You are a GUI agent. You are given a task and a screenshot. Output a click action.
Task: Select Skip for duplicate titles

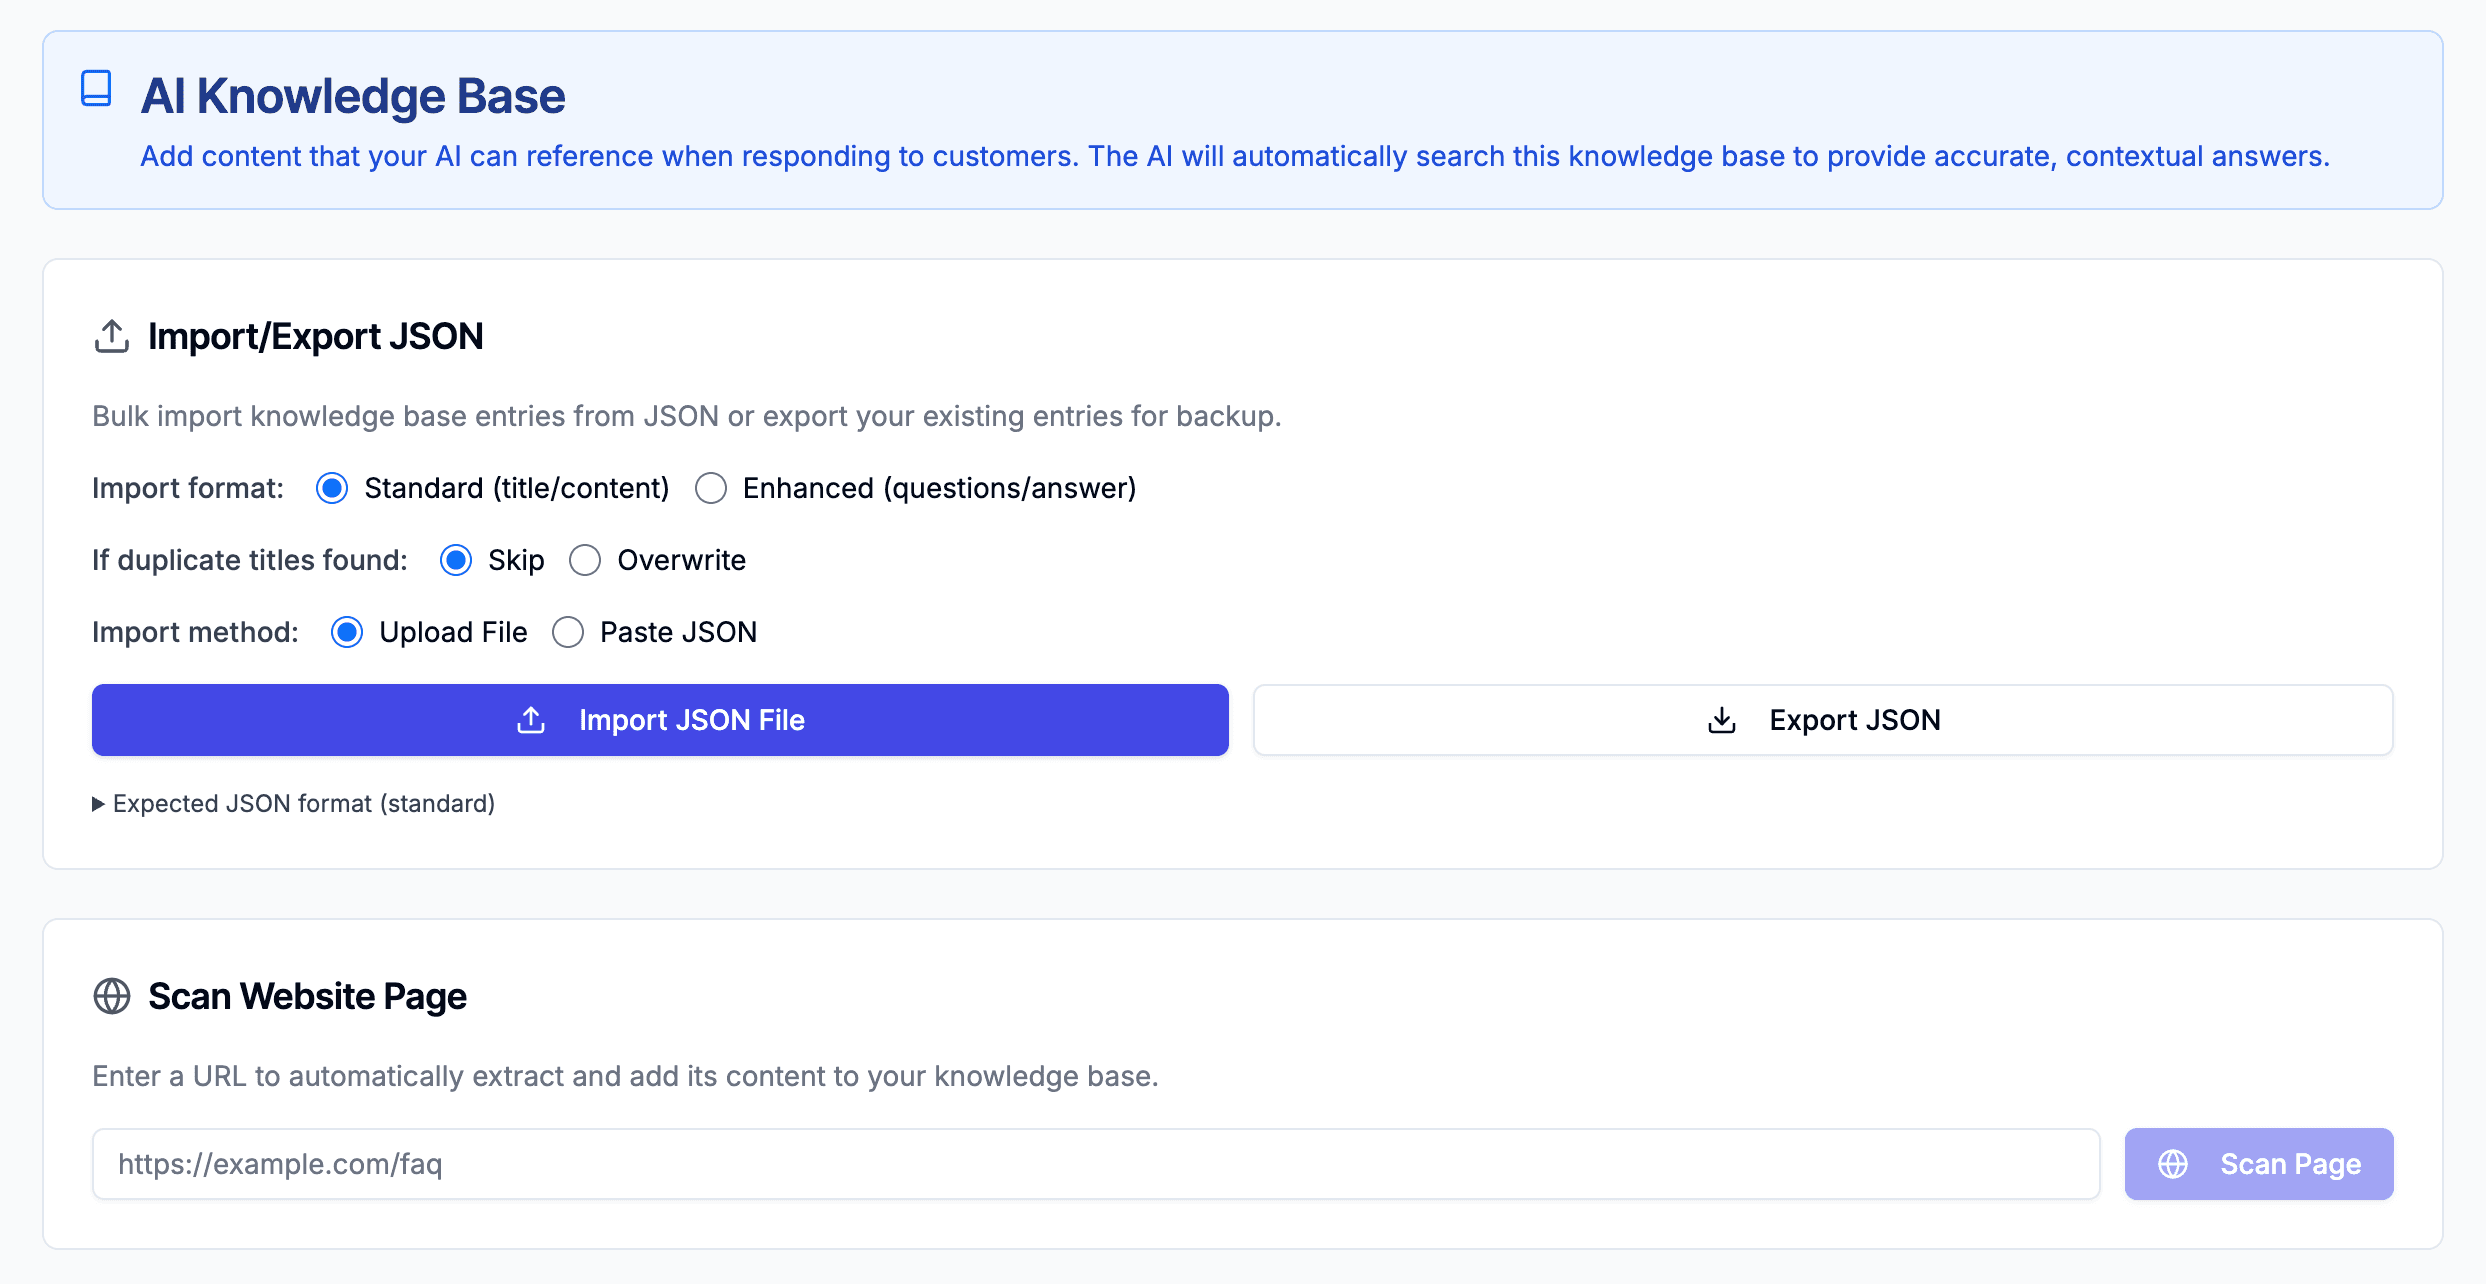coord(456,560)
